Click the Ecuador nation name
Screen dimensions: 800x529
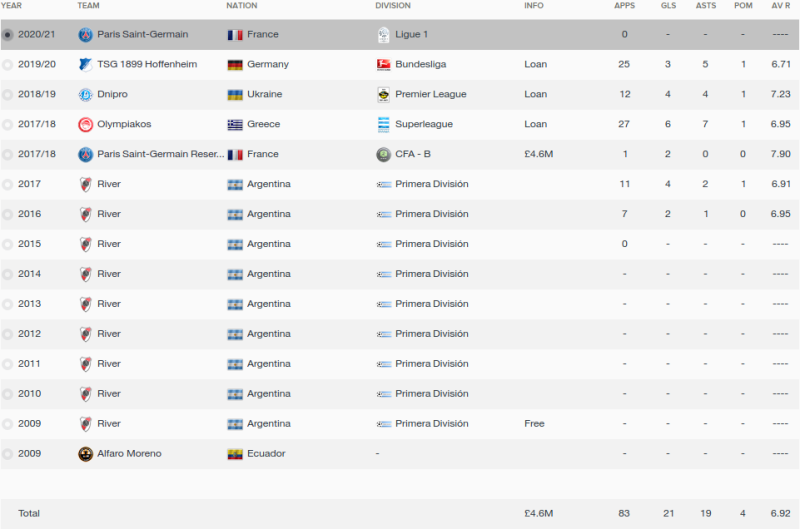click(x=266, y=454)
